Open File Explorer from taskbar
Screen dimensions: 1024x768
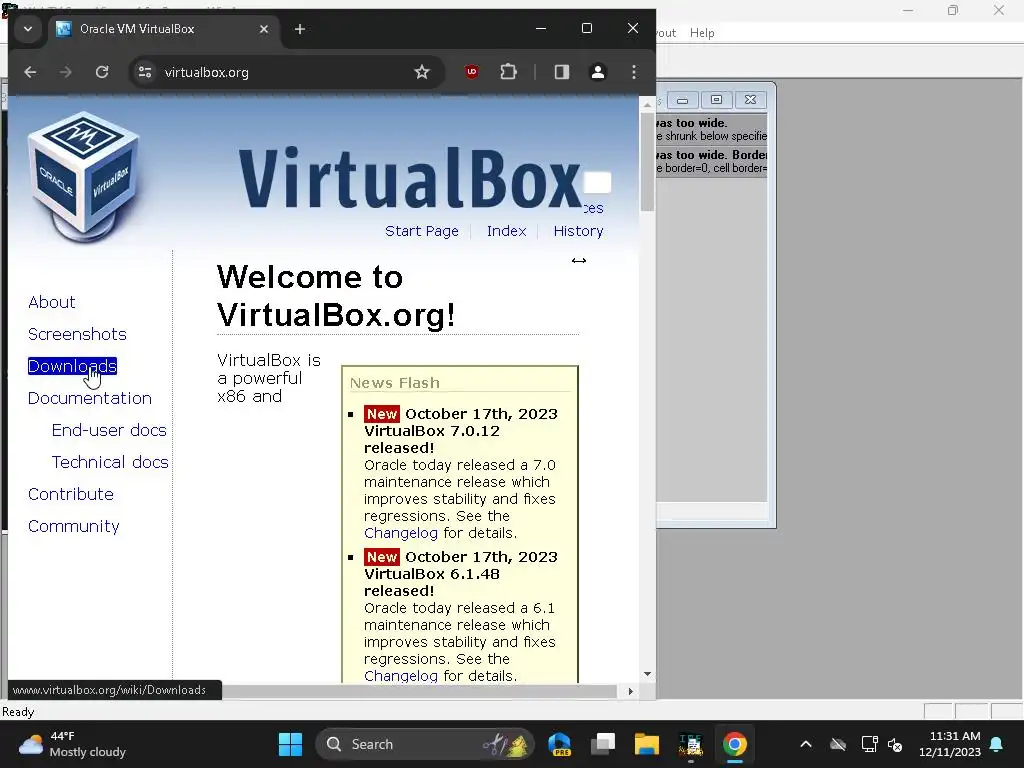[647, 744]
